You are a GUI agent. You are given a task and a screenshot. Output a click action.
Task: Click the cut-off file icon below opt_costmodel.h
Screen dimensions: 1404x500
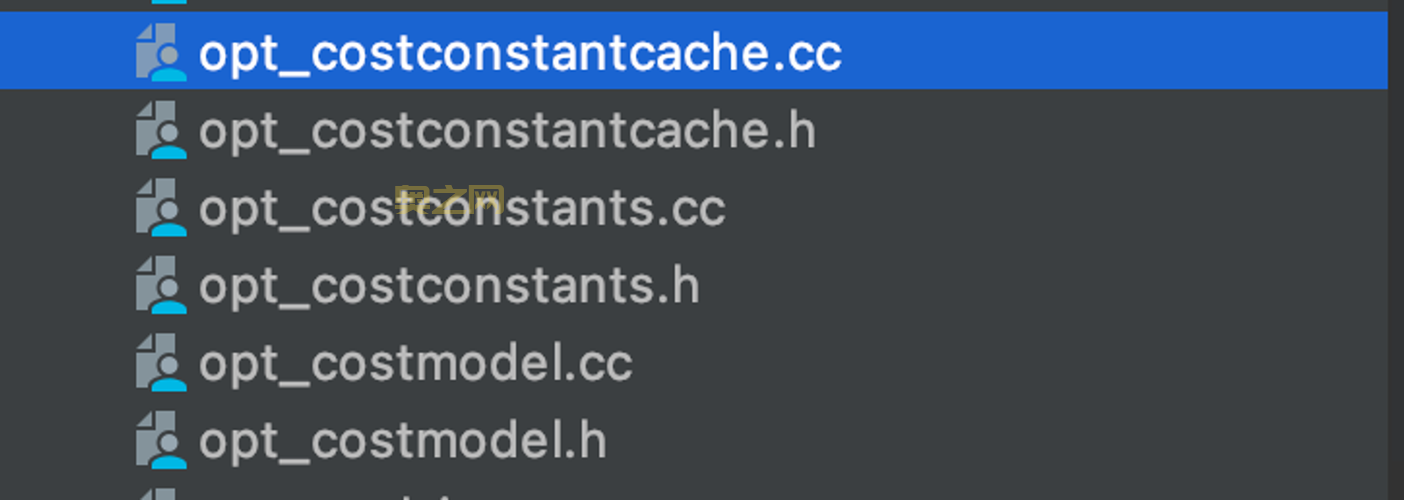tap(161, 494)
